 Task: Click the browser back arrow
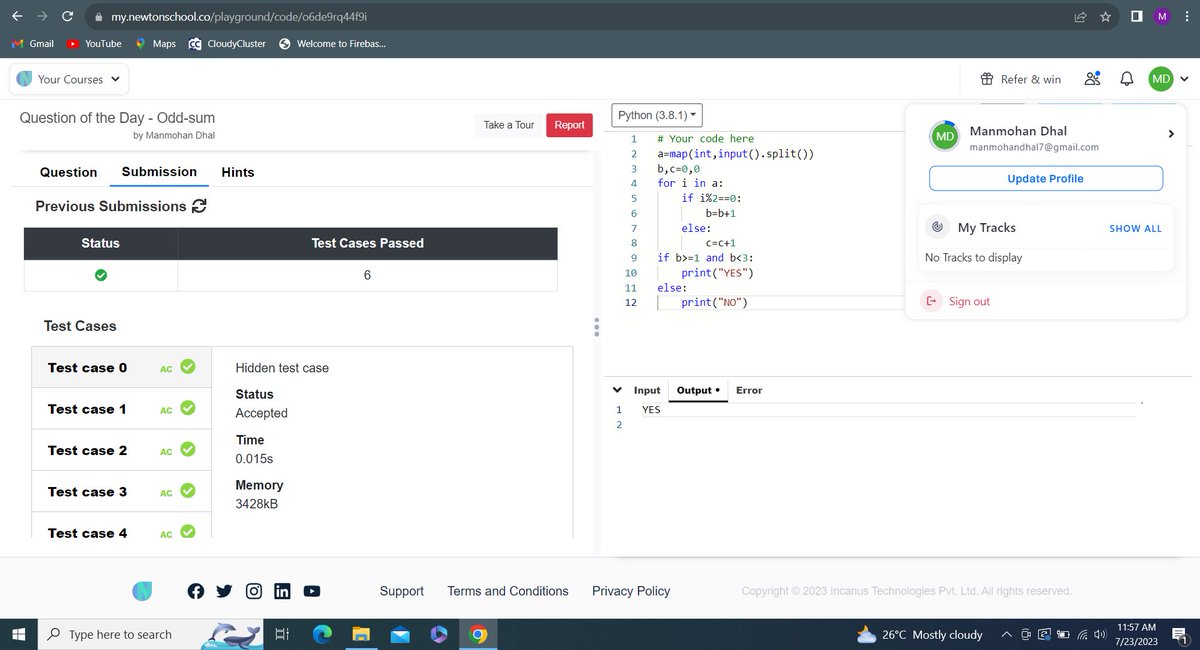click(x=17, y=17)
